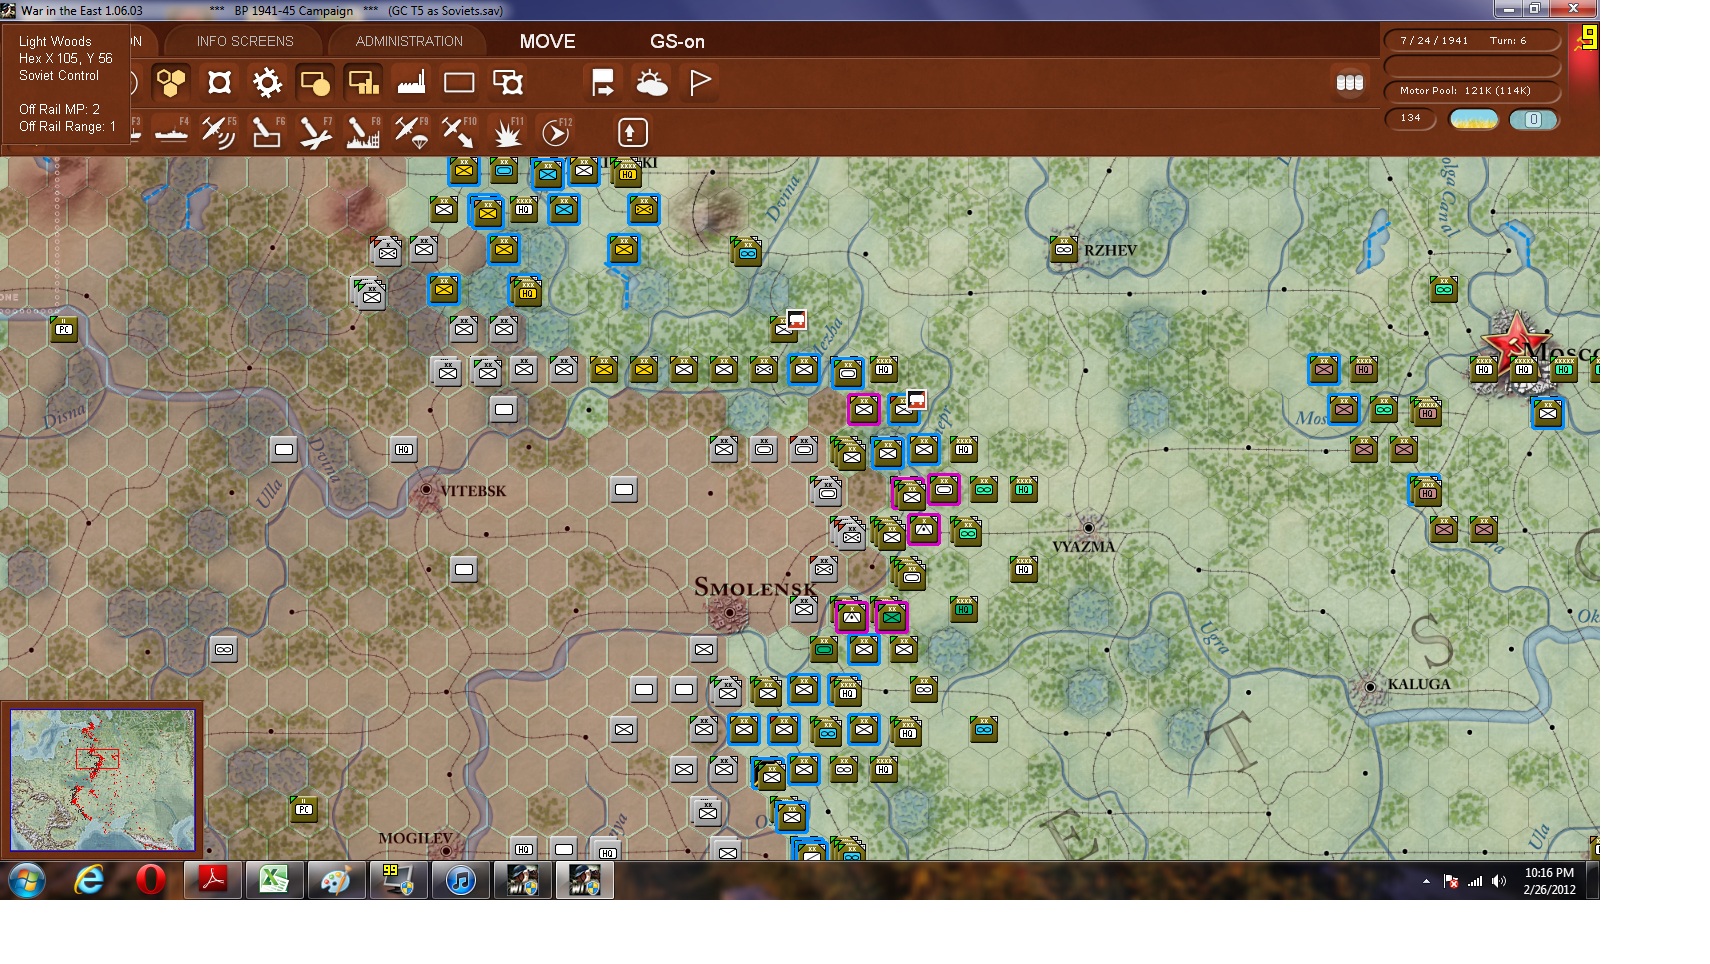This screenshot has width=1710, height=964.
Task: Toggle the screen-with-bars overlay icon
Action: coord(363,82)
